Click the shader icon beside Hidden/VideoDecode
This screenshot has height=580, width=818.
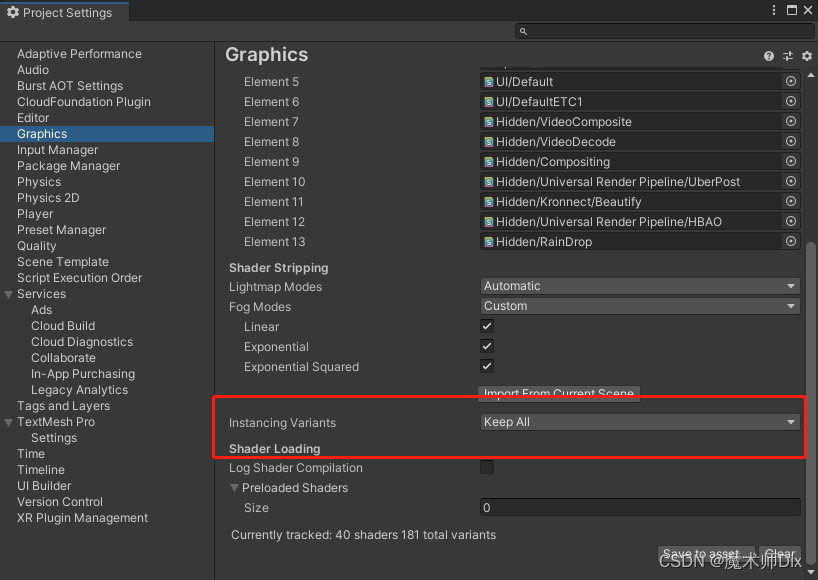[489, 141]
